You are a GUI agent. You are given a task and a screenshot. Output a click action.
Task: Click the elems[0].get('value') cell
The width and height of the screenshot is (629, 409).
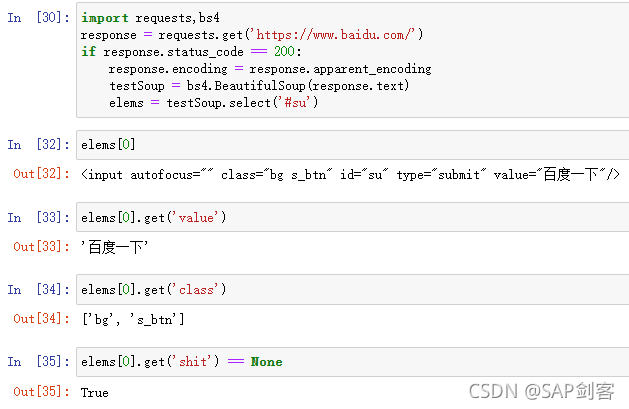click(x=353, y=217)
